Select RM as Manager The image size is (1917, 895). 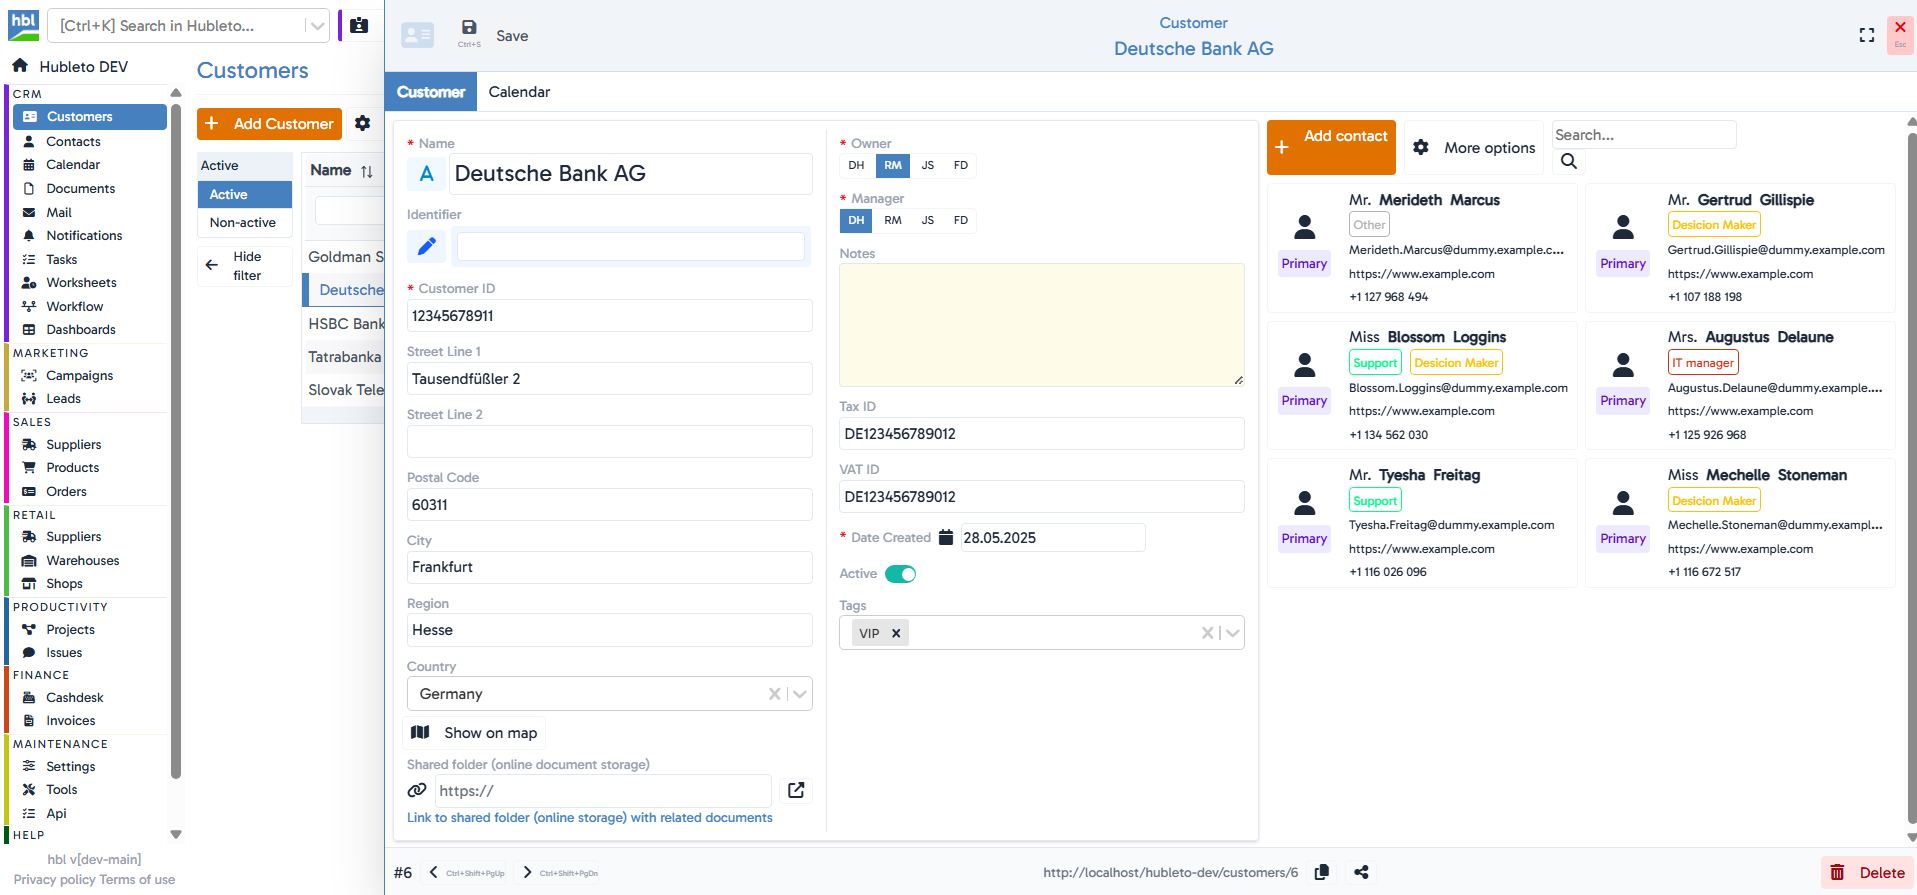click(x=892, y=220)
